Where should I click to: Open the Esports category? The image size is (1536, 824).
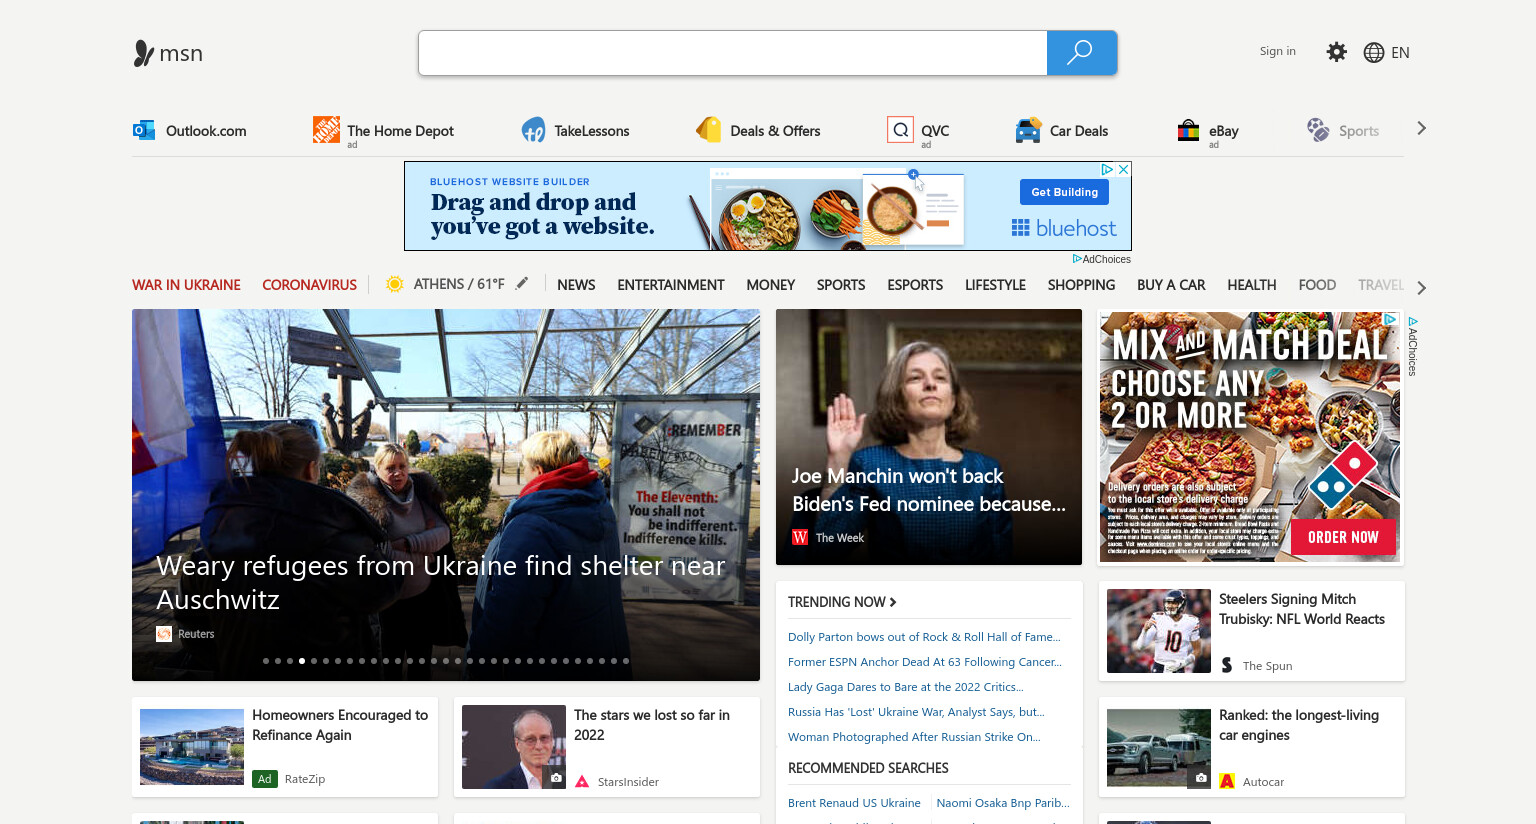tap(915, 285)
